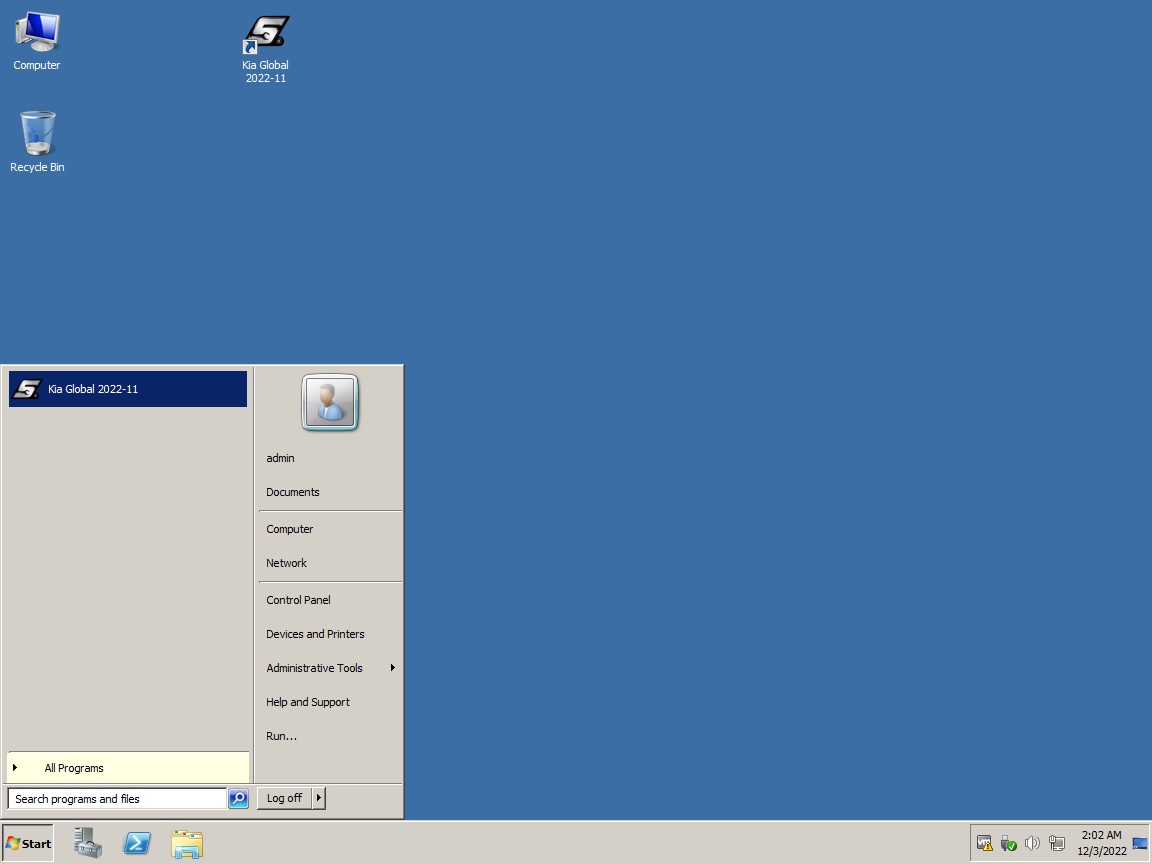Viewport: 1152px width, 864px height.
Task: Open Network from Start menu
Action: (x=287, y=563)
